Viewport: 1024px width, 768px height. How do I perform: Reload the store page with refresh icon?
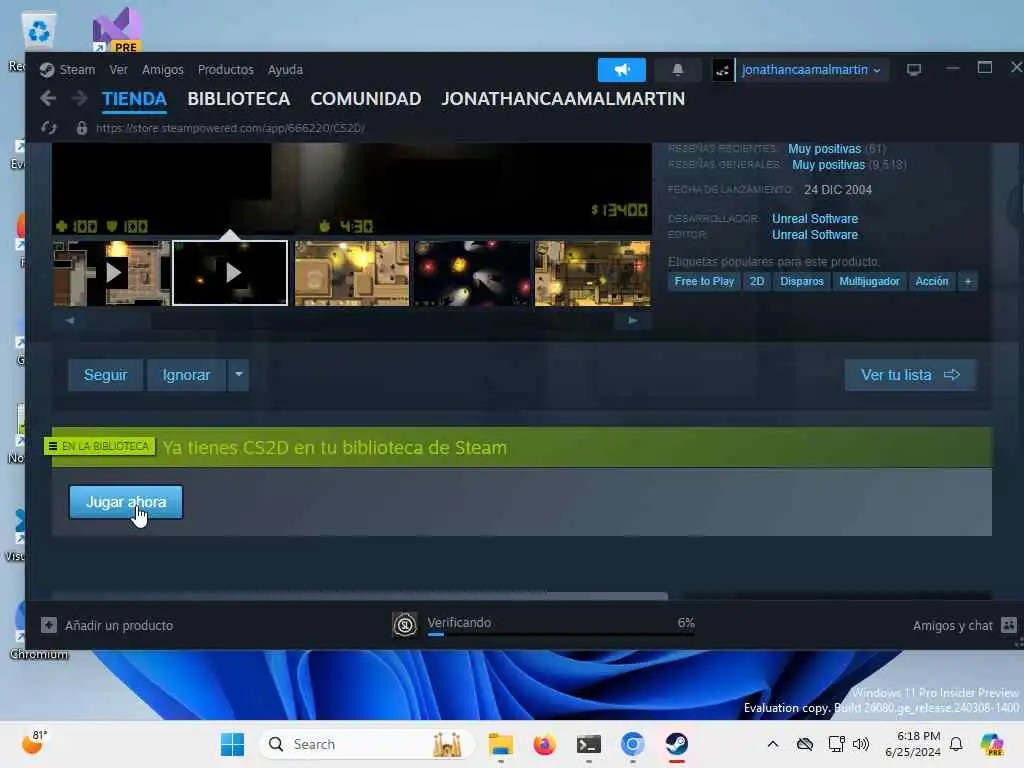(49, 128)
